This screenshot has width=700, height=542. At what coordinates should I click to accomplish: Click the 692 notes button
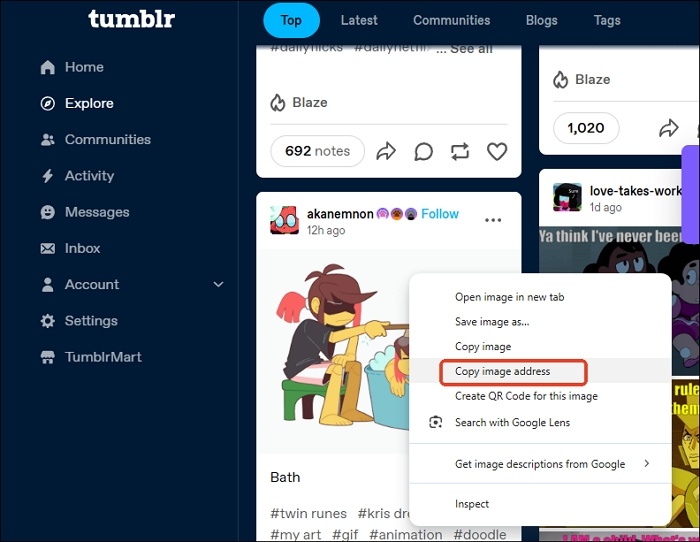pyautogui.click(x=317, y=151)
